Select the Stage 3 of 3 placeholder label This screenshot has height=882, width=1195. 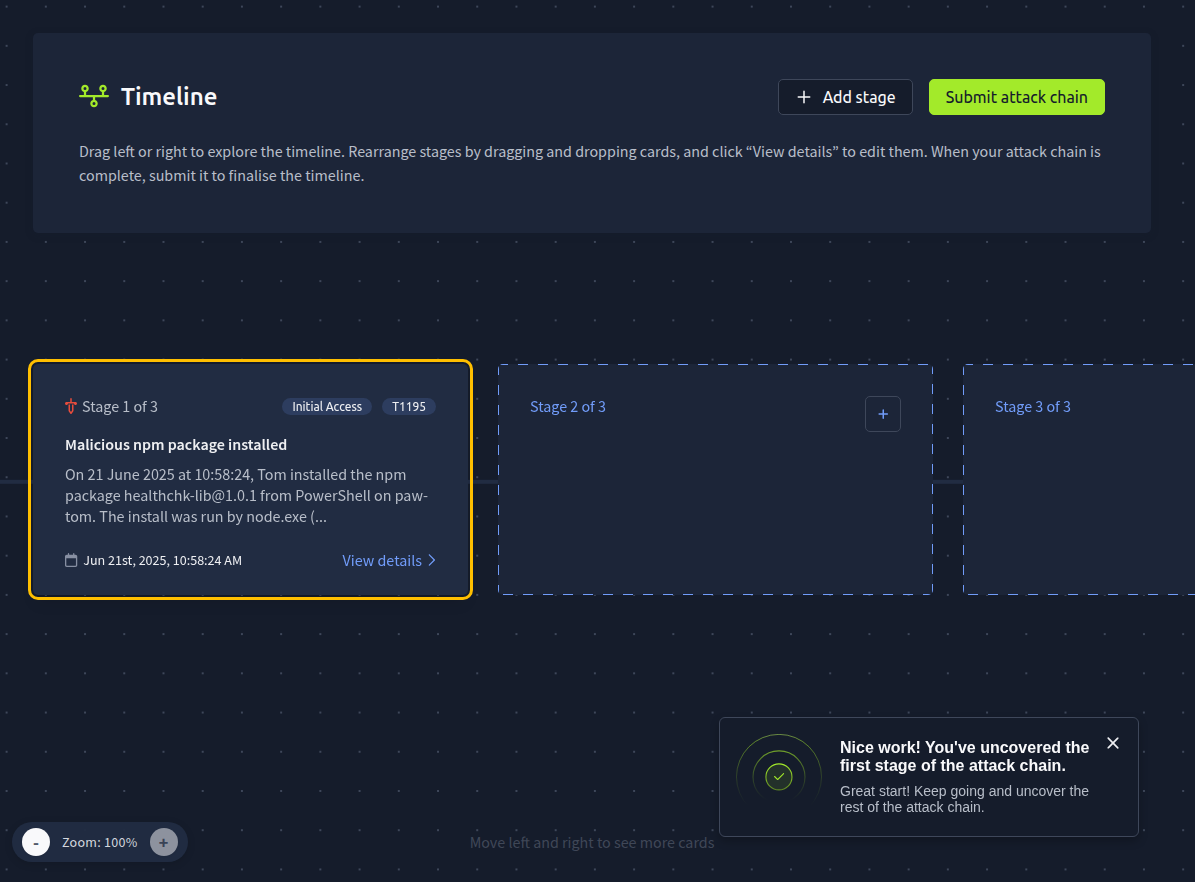[1033, 406]
